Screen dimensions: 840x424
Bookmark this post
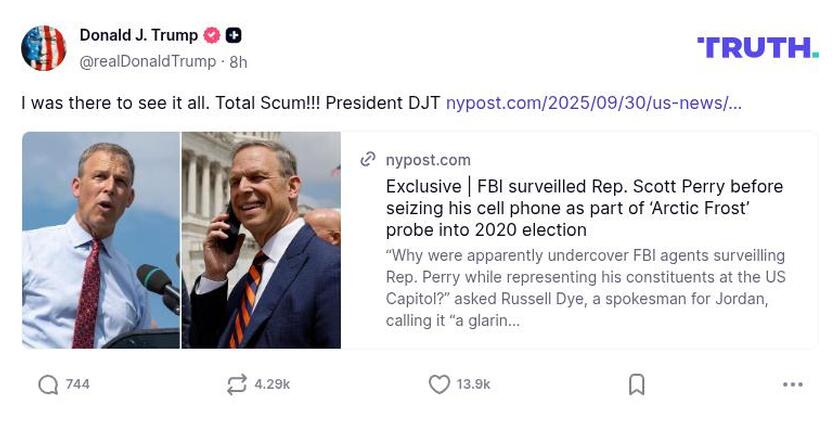click(636, 384)
